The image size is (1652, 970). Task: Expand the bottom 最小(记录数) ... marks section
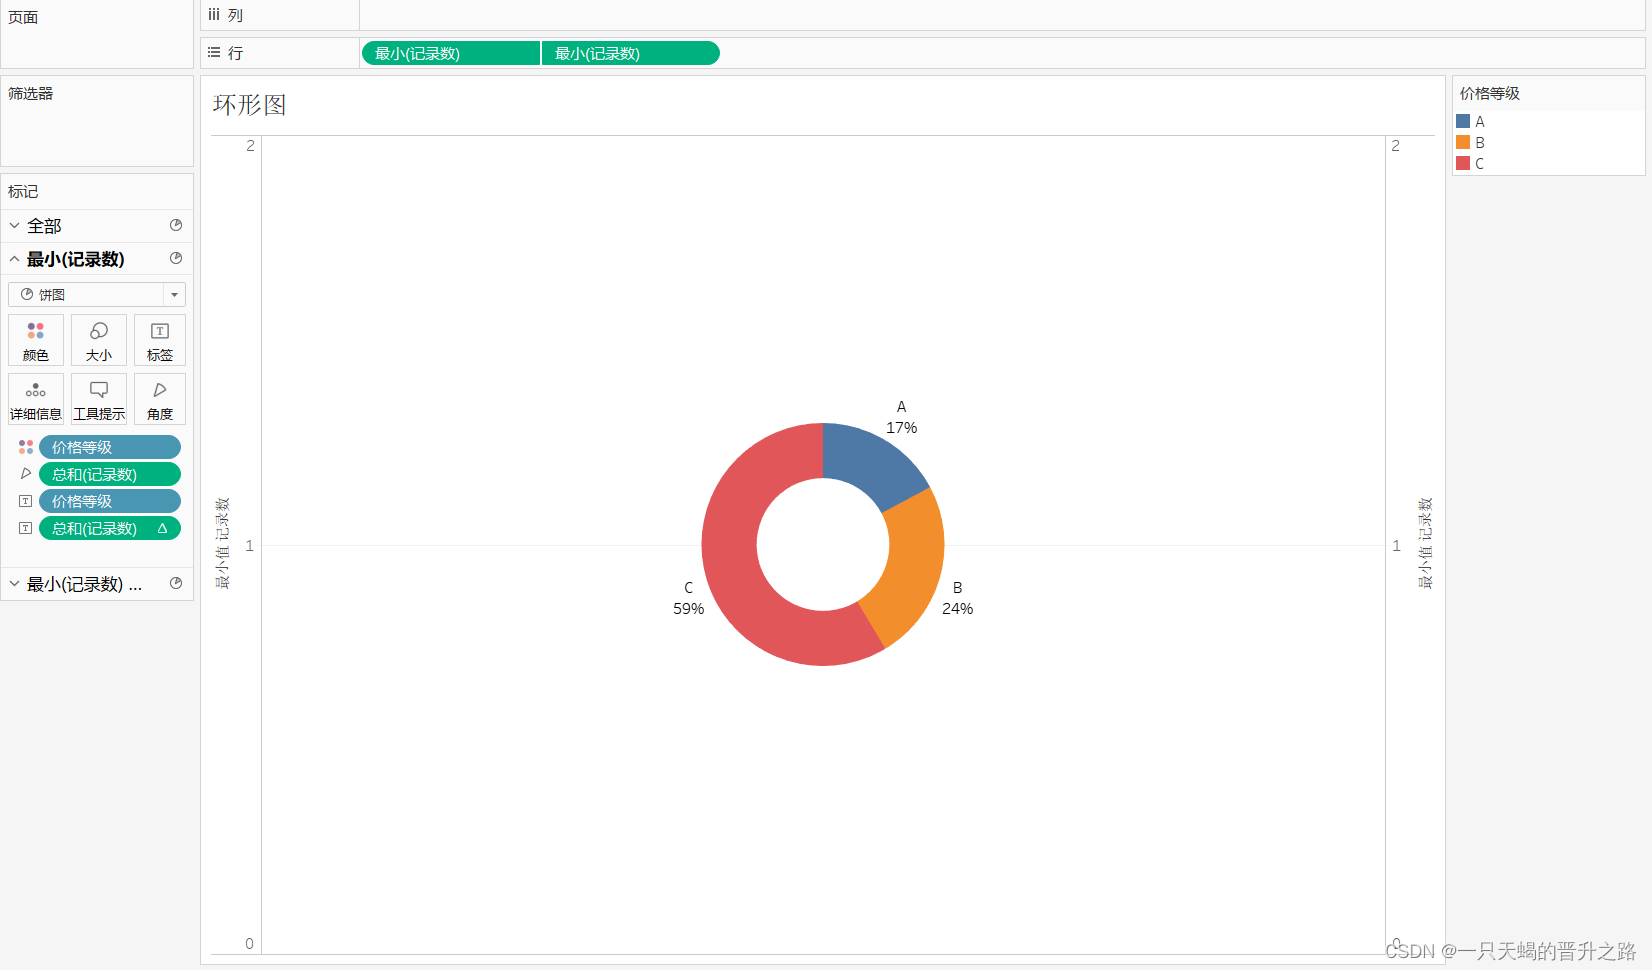15,584
